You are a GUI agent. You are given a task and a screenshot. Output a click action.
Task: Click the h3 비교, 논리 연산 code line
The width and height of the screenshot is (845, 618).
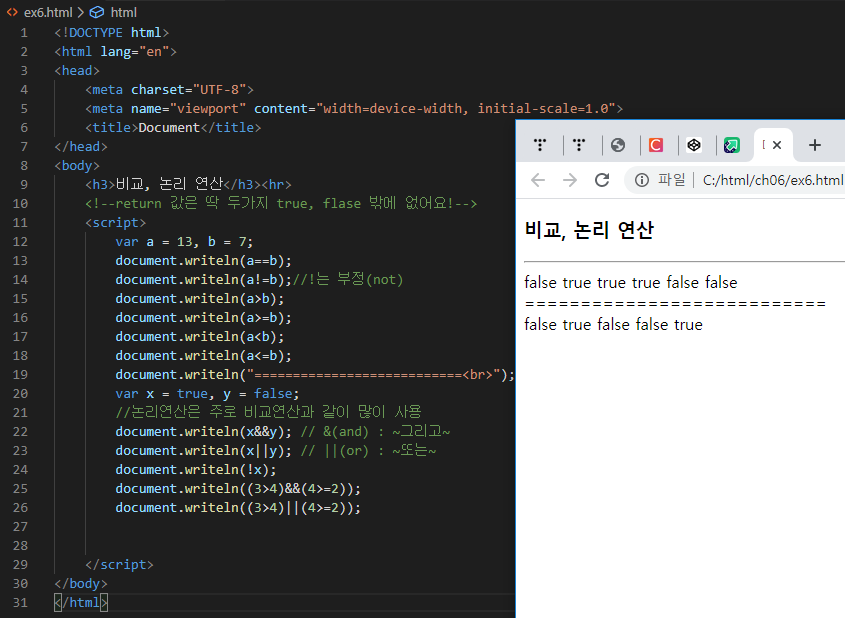tap(188, 184)
